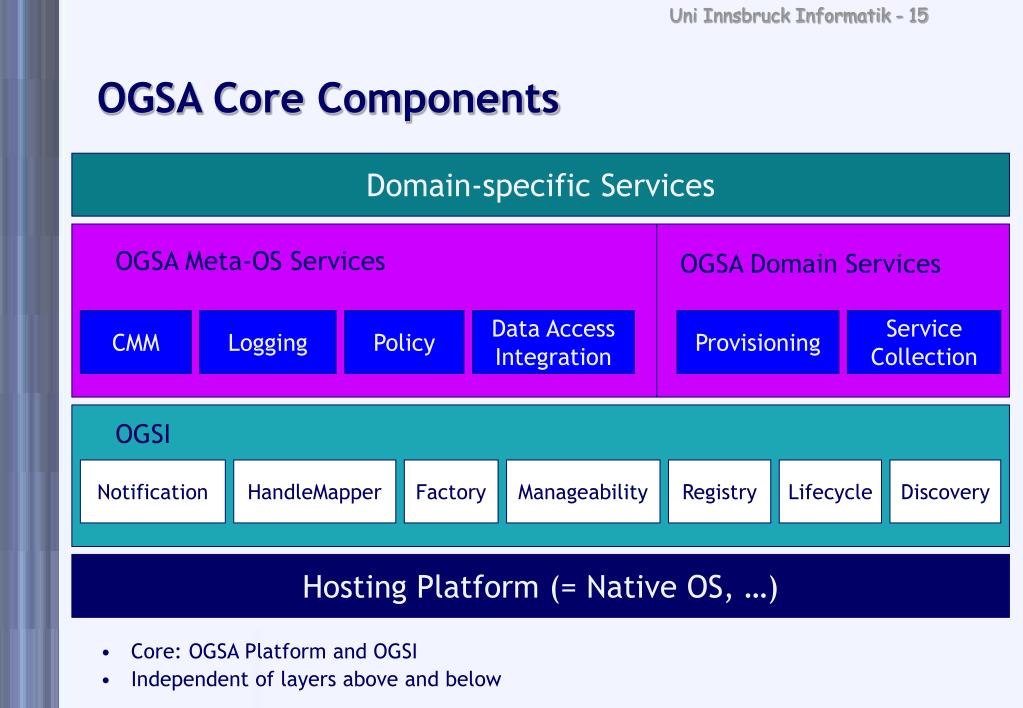The image size is (1023, 708).
Task: Select the Factory box
Action: 451,491
